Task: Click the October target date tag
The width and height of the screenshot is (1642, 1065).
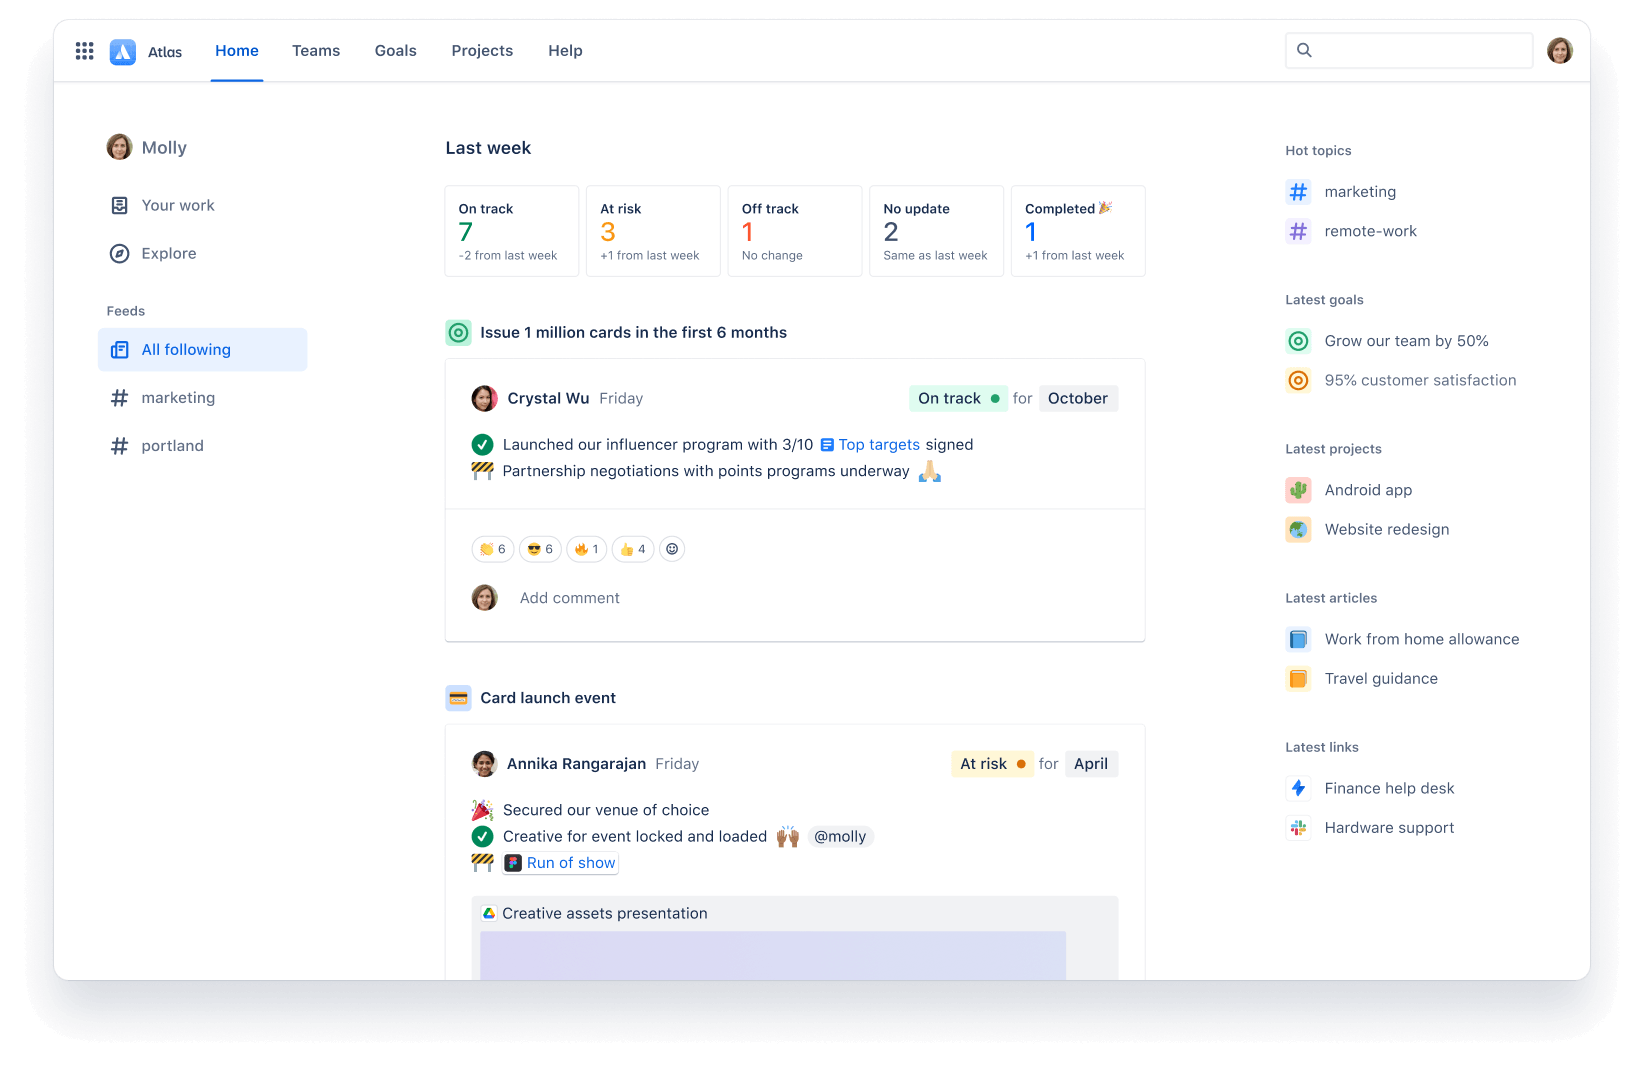Action: click(1077, 398)
